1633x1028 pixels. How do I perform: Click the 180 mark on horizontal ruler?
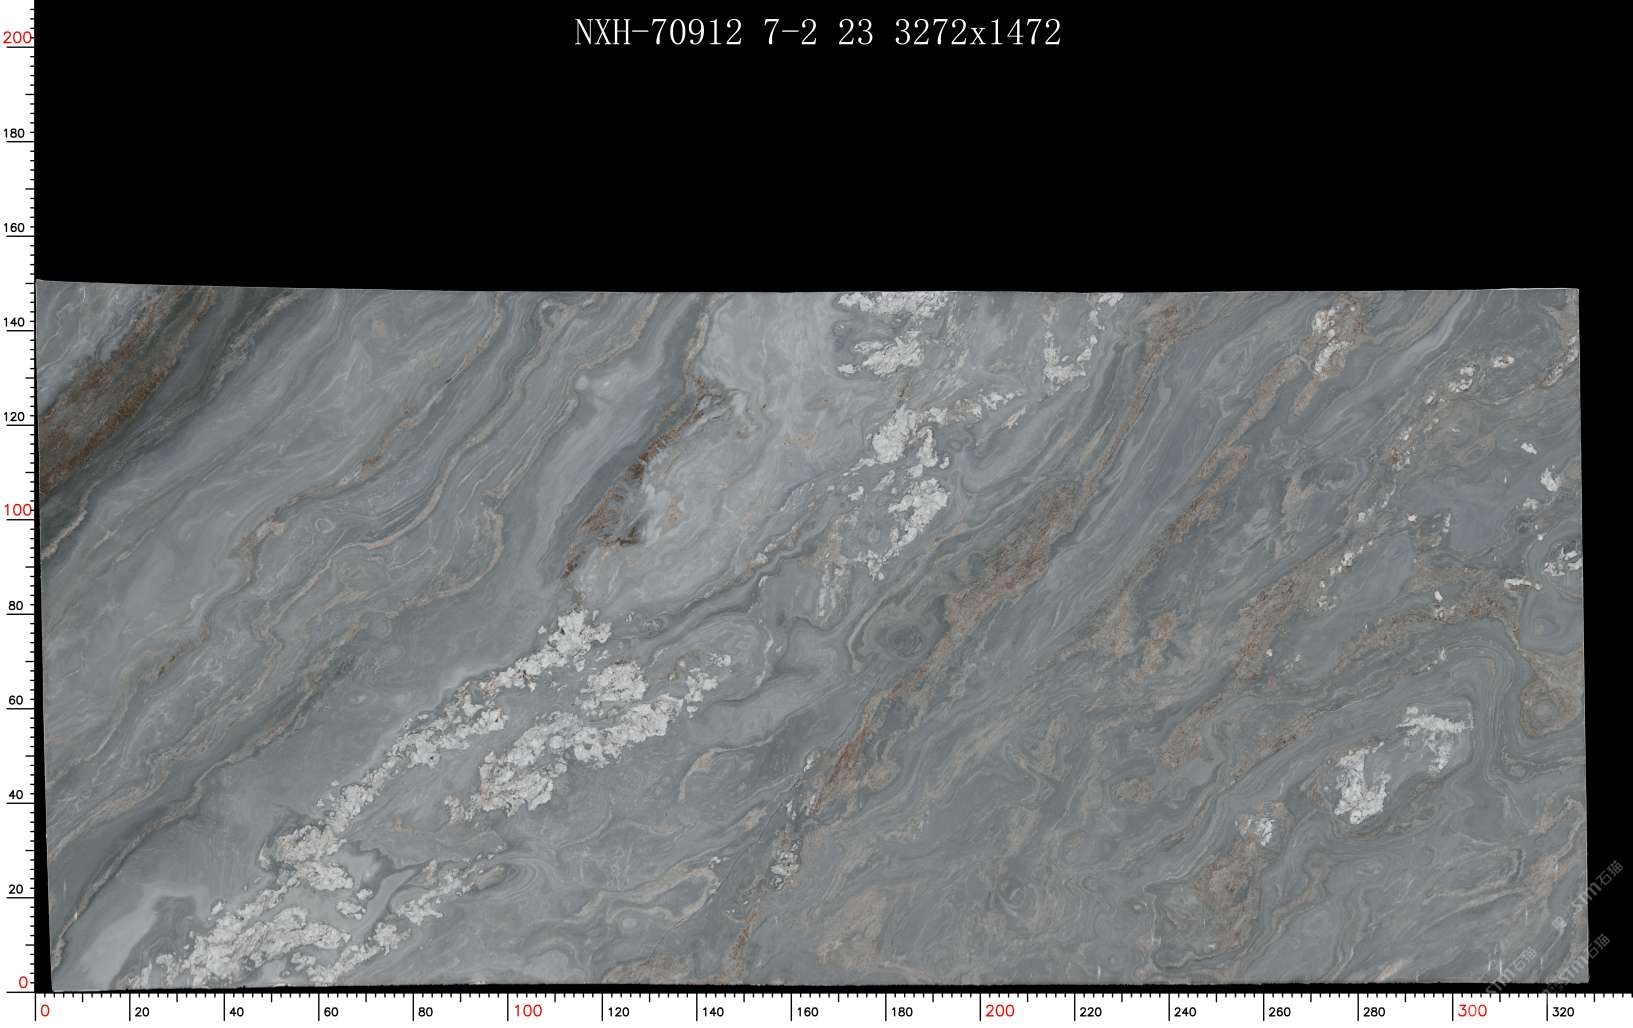[901, 1012]
